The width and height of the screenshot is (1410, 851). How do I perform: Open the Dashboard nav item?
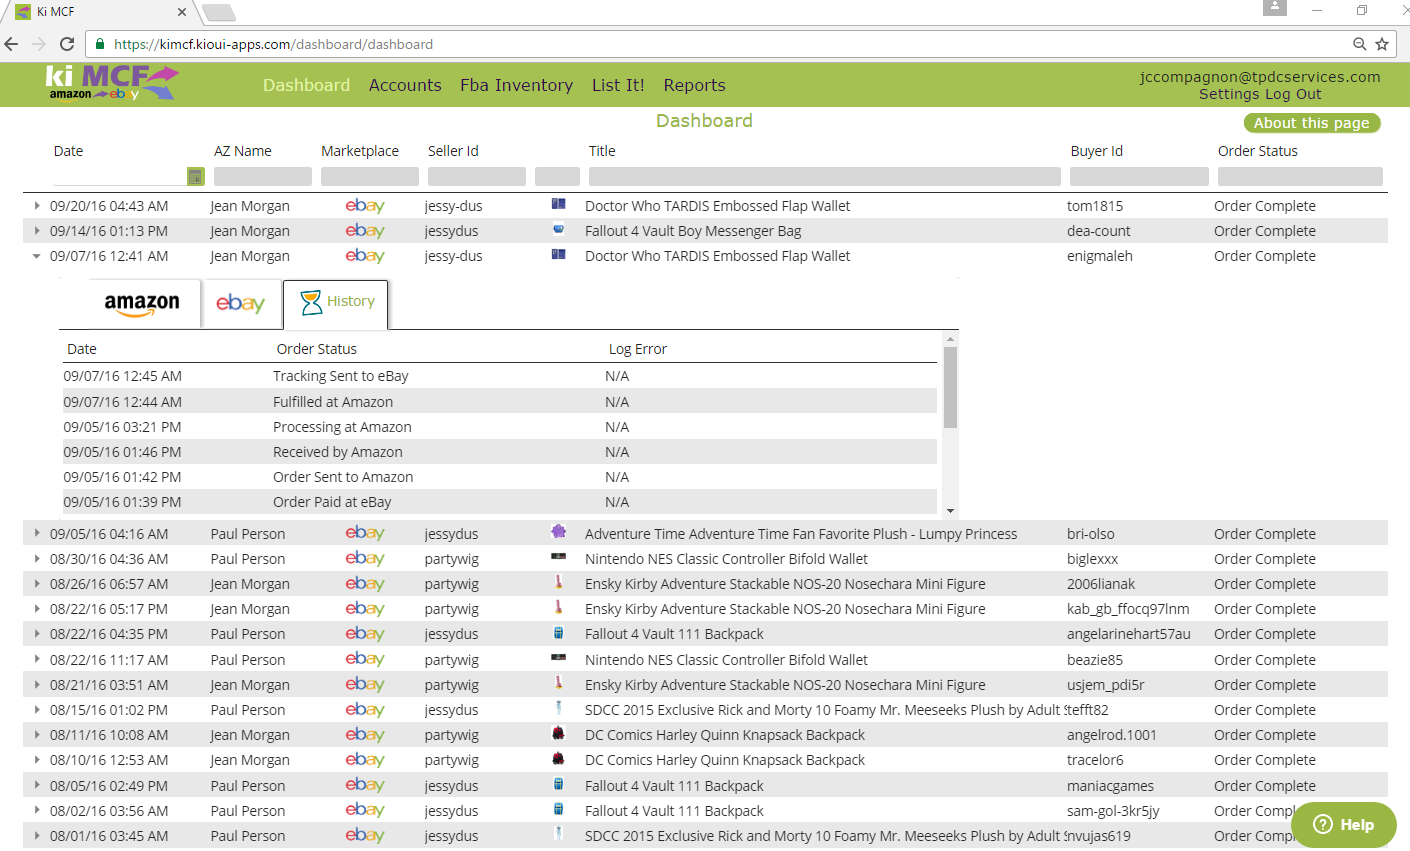[306, 85]
